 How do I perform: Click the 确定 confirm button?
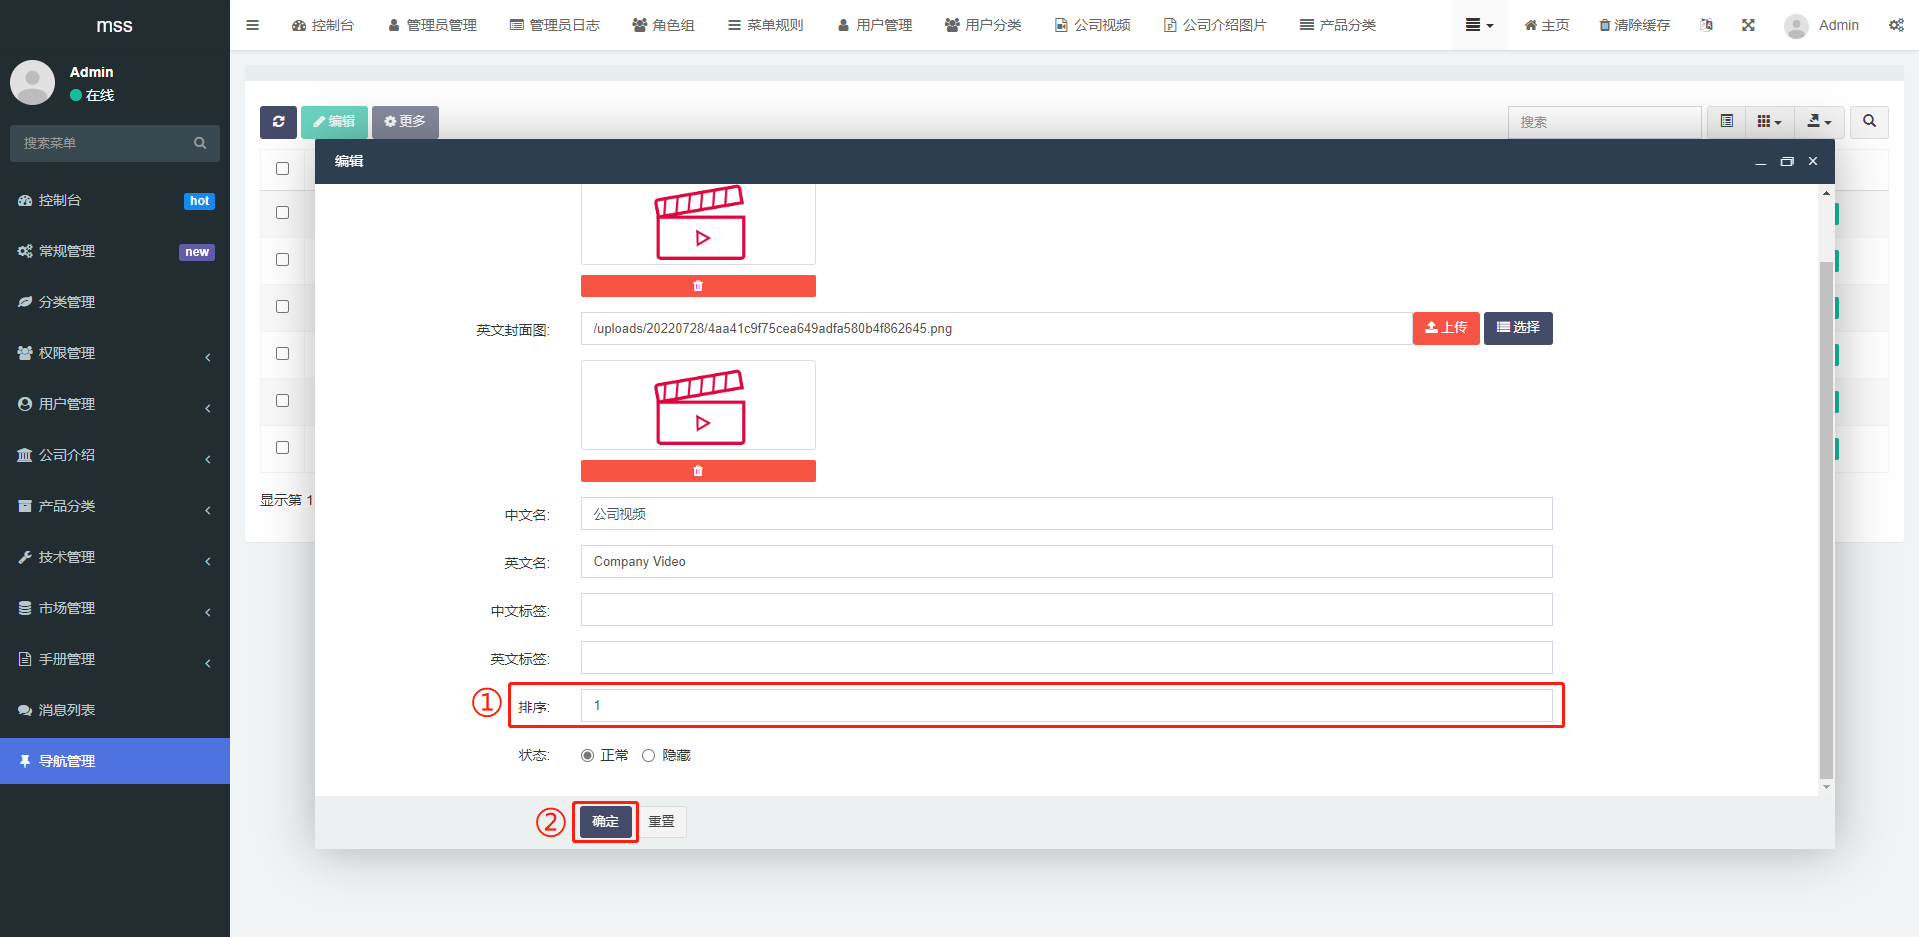coord(605,822)
